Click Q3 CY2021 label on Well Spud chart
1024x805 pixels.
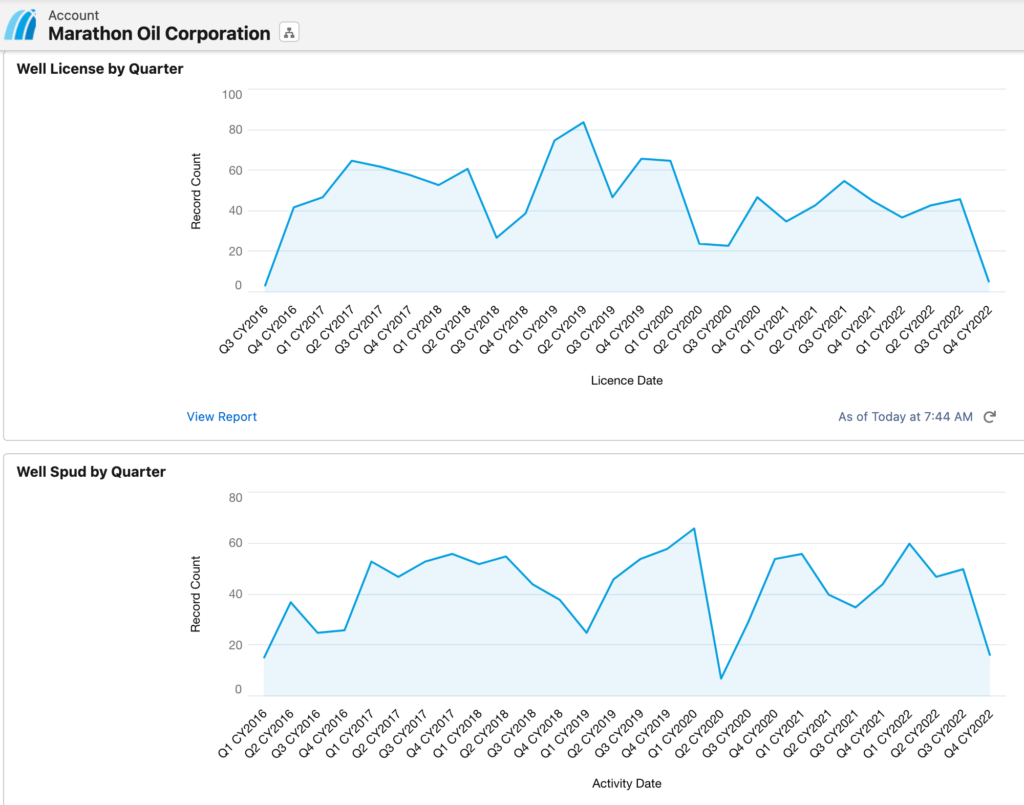(x=834, y=733)
